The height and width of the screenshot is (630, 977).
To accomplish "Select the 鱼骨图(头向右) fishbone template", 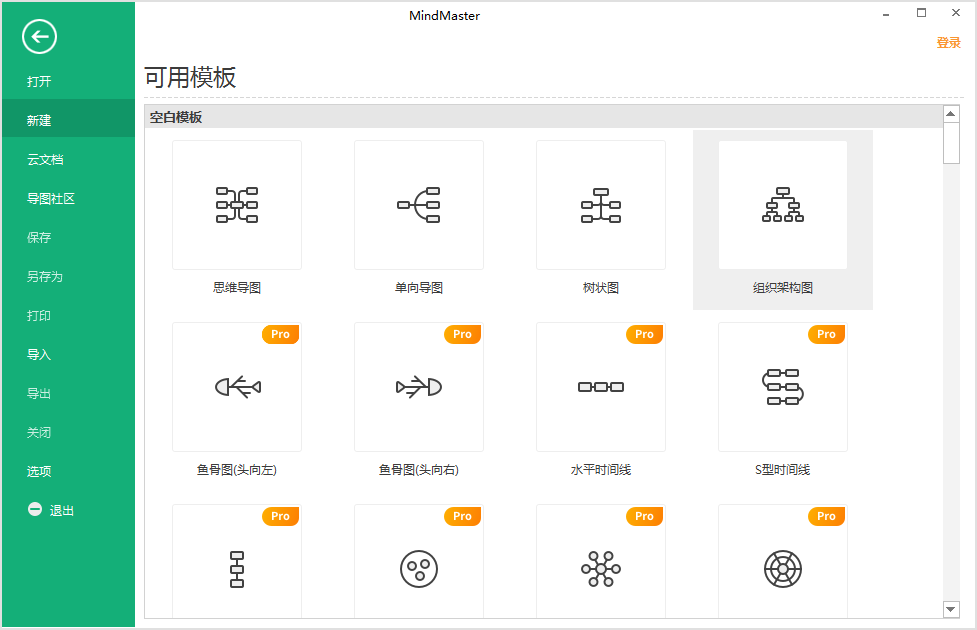I will (x=419, y=387).
